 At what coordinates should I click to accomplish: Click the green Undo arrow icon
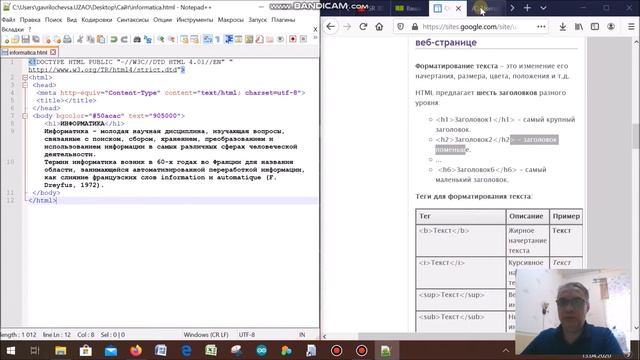(x=114, y=39)
